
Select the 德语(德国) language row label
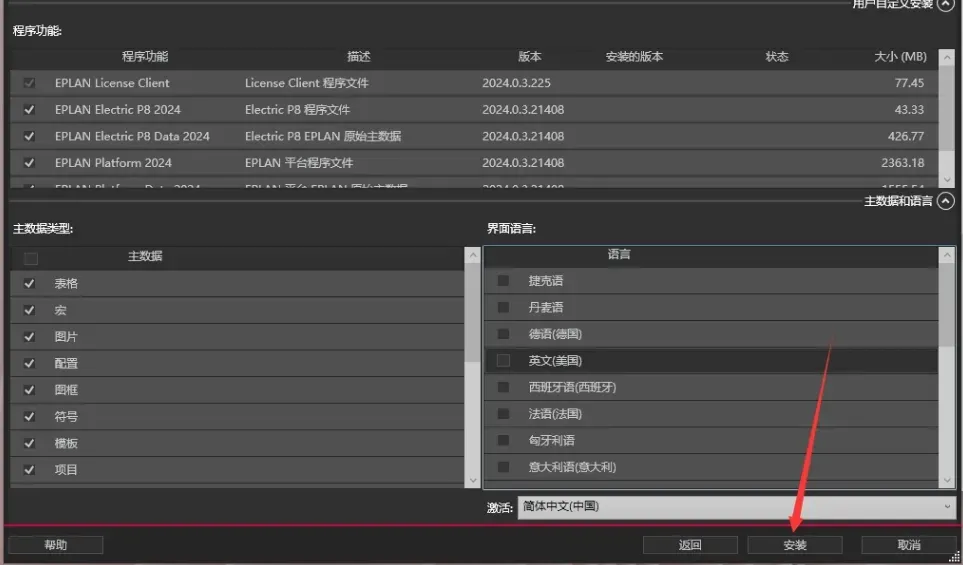(555, 334)
